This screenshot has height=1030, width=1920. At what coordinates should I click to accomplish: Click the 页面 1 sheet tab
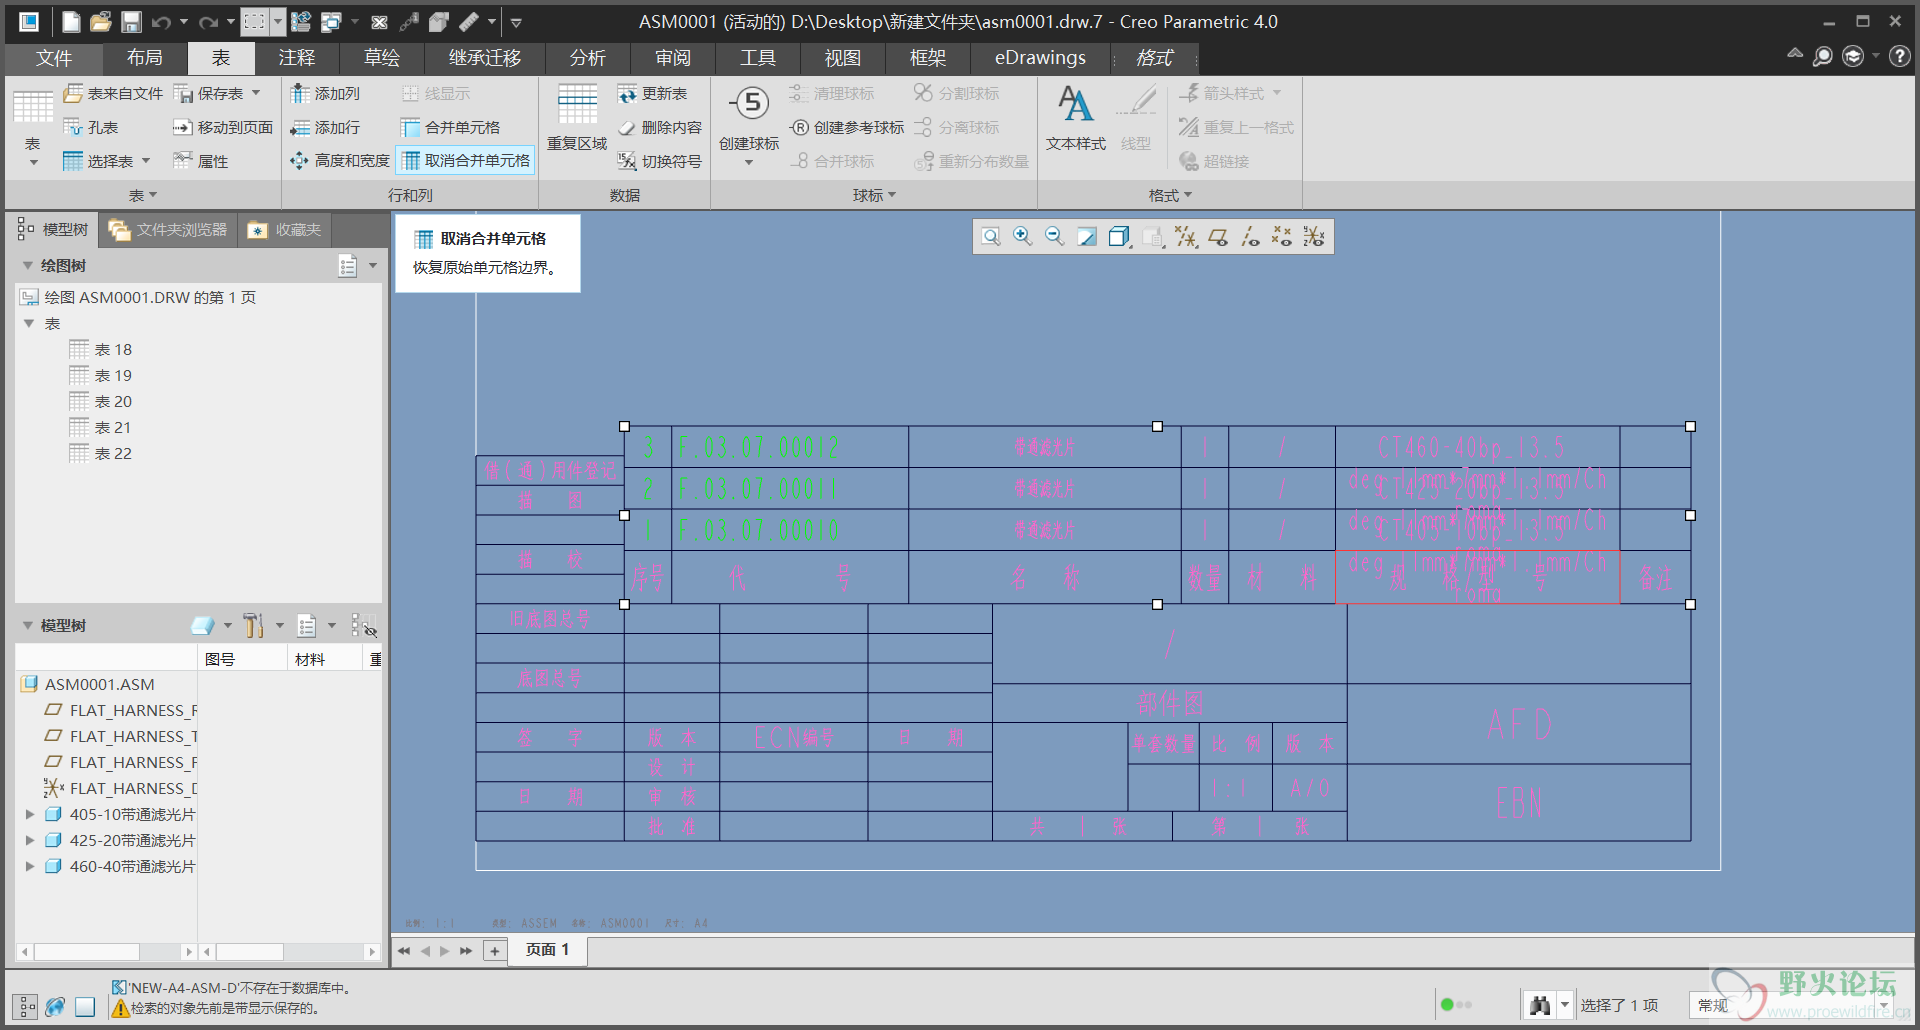[x=547, y=950]
